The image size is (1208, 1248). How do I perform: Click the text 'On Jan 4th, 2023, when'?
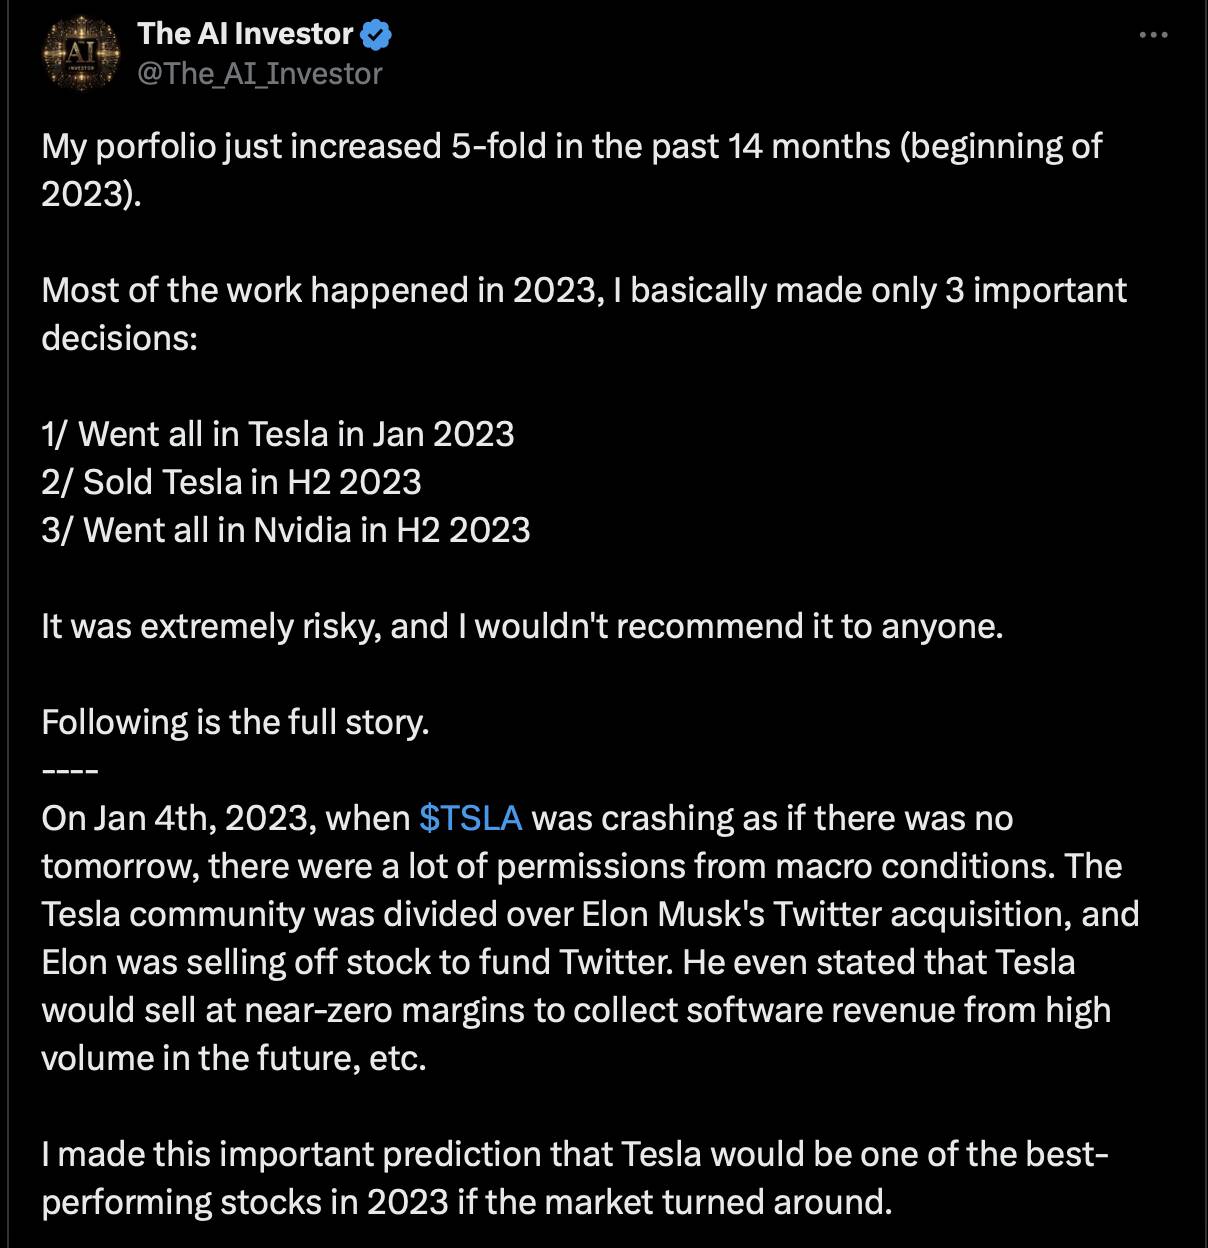click(x=226, y=818)
